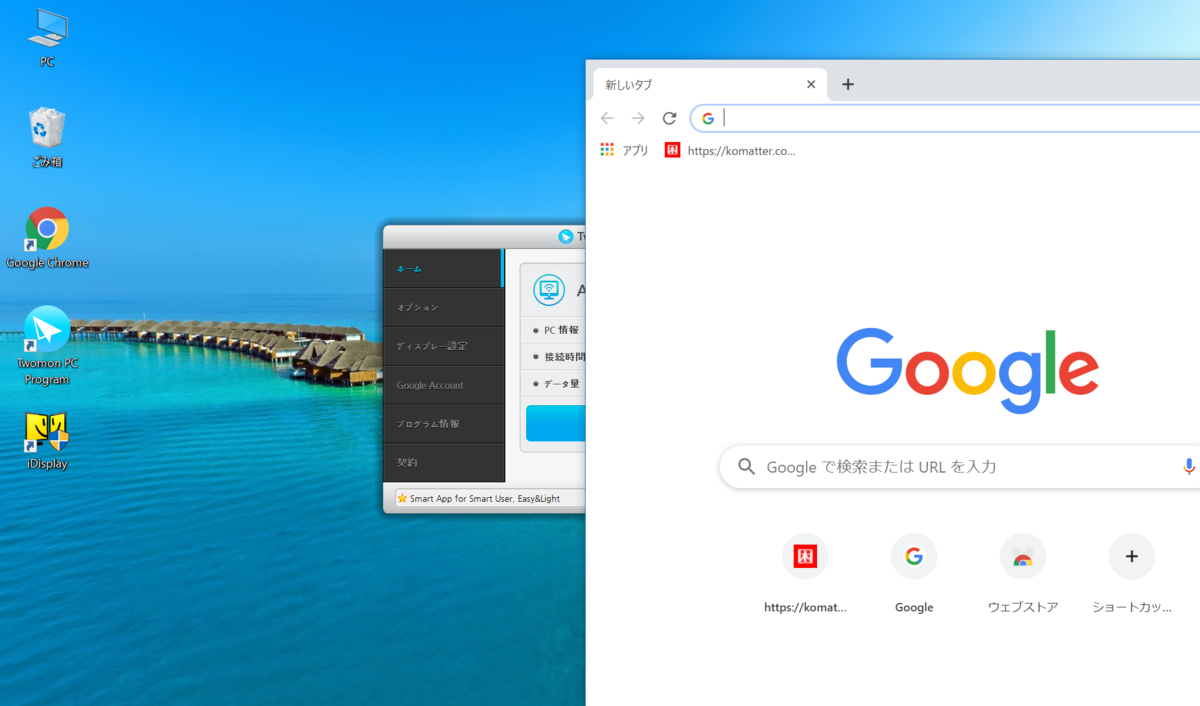Start voice search with microphone icon
This screenshot has width=1200, height=706.
(x=1188, y=467)
